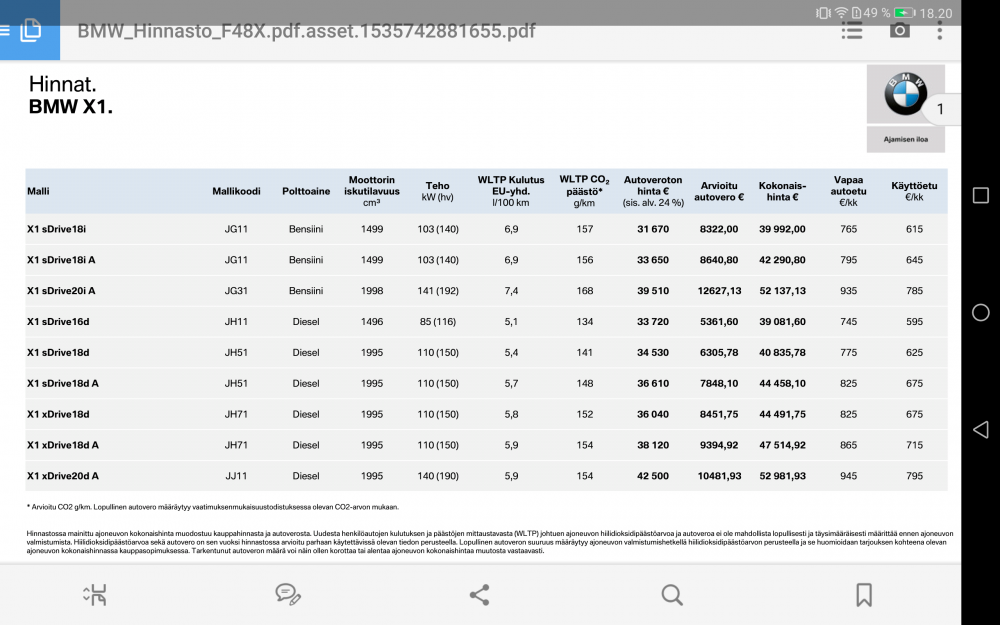Select CO2 emission value 168
This screenshot has height=625, width=1000.
click(x=585, y=291)
